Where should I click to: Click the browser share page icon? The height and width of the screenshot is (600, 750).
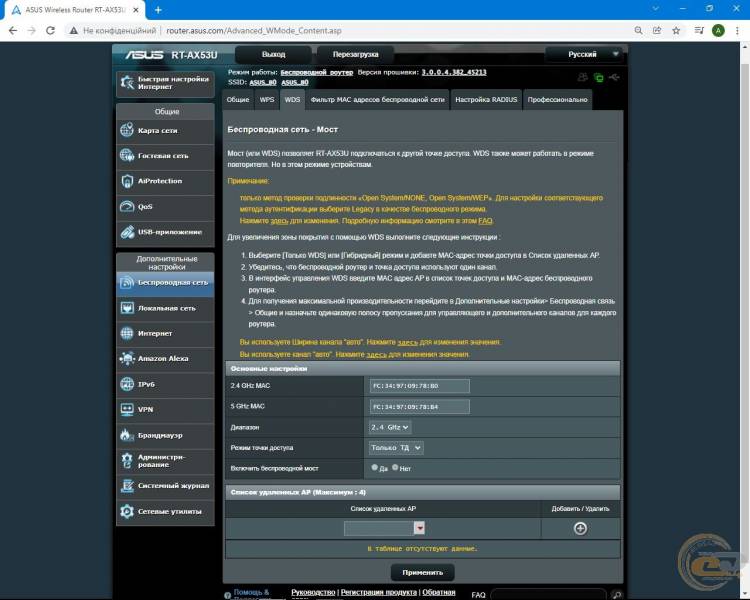point(657,31)
